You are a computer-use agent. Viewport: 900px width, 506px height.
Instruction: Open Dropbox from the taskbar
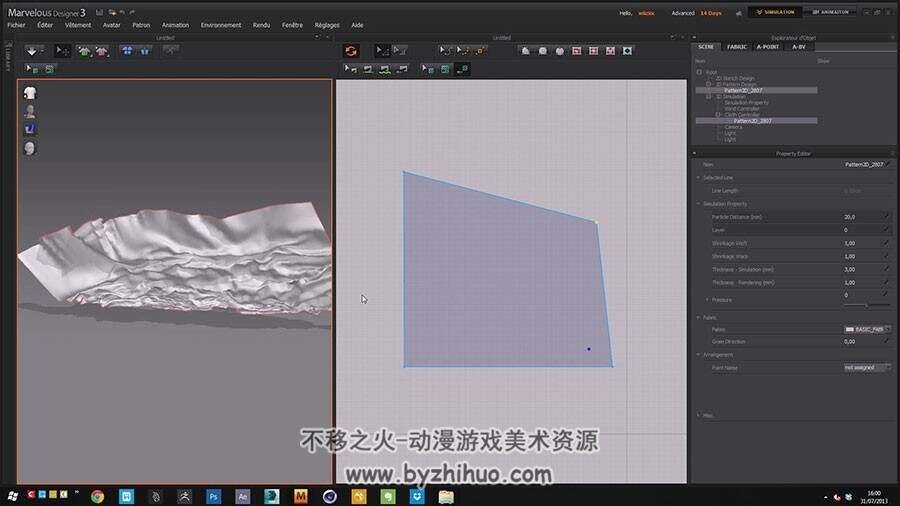coord(417,496)
